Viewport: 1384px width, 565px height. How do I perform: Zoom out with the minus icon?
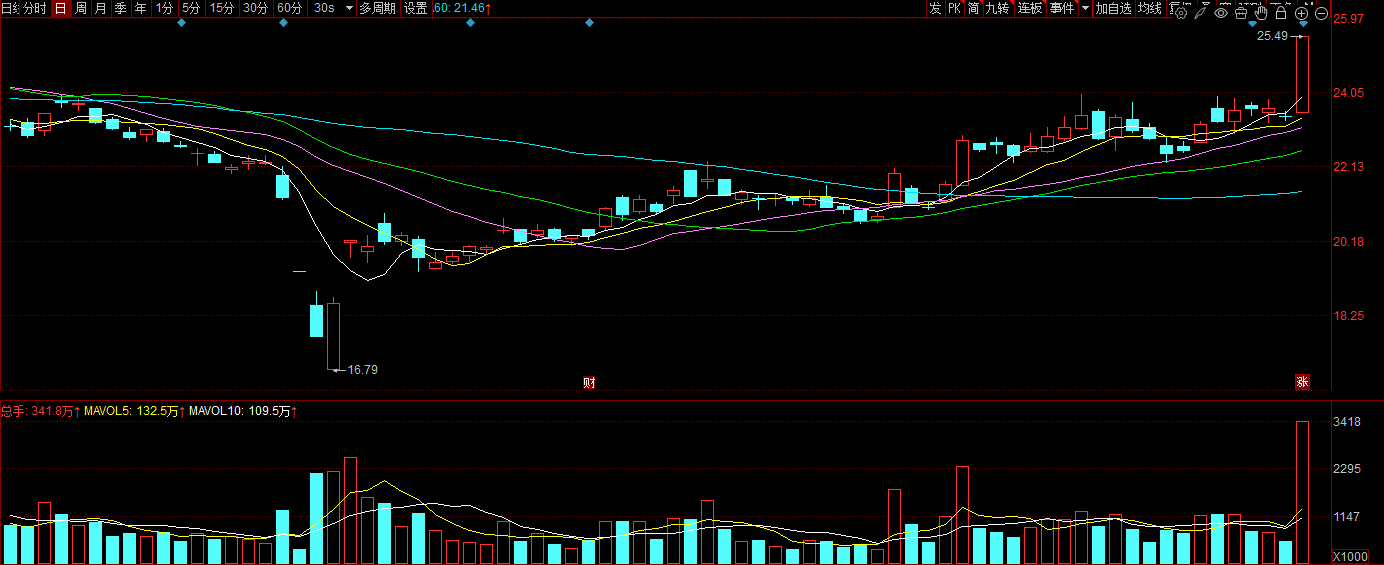[x=1321, y=13]
